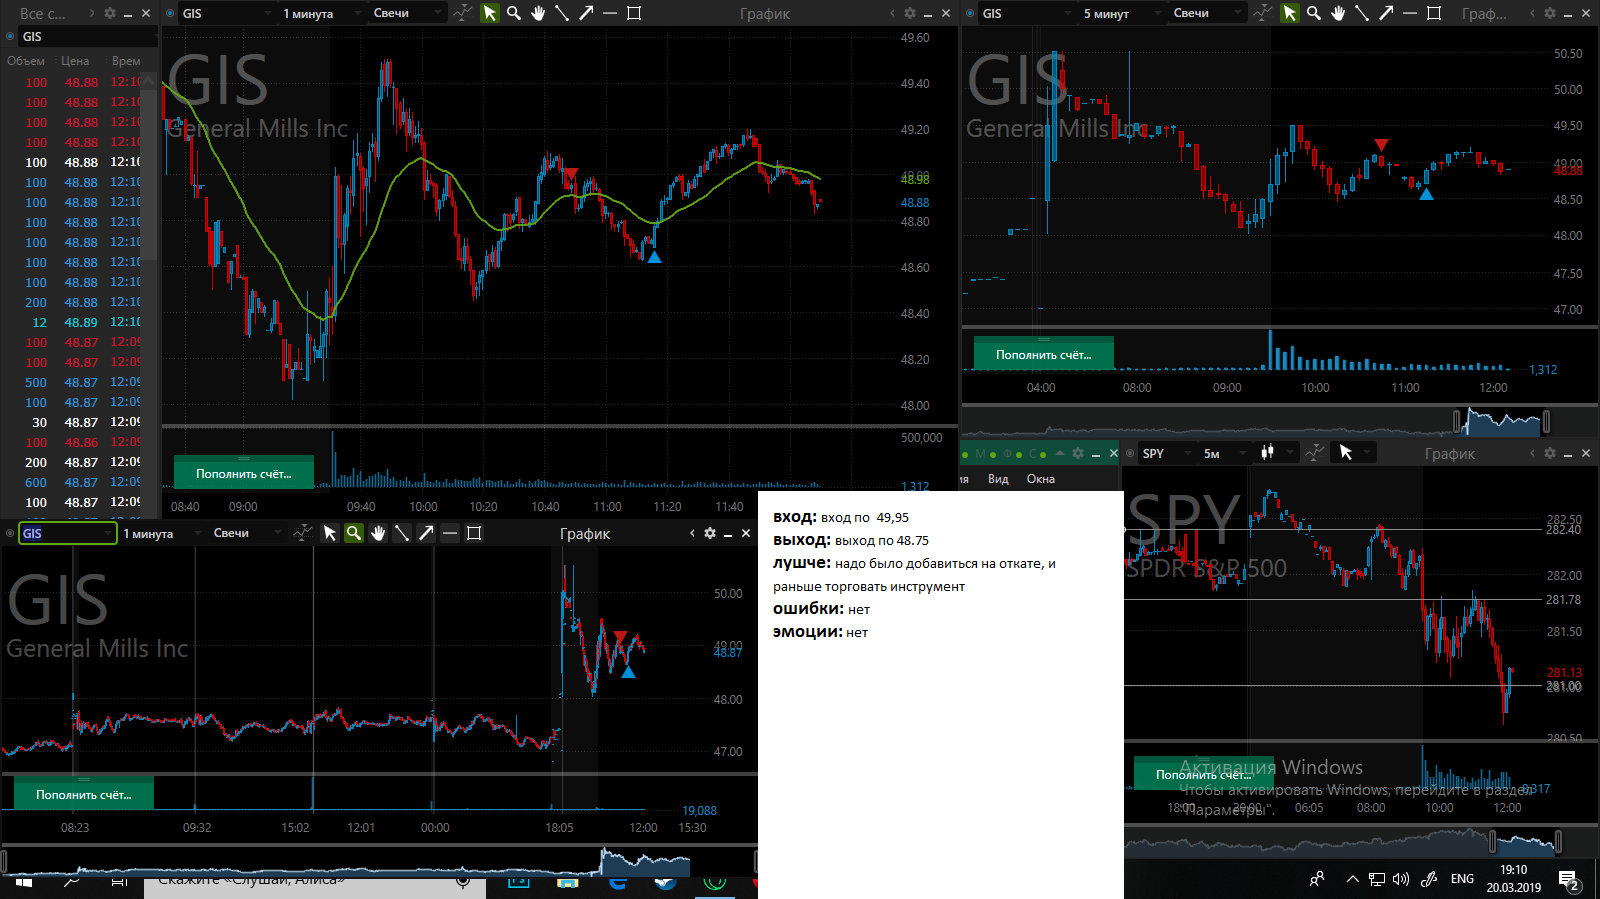Select rectangle tool in top GIS 1-minute chart

tap(634, 13)
